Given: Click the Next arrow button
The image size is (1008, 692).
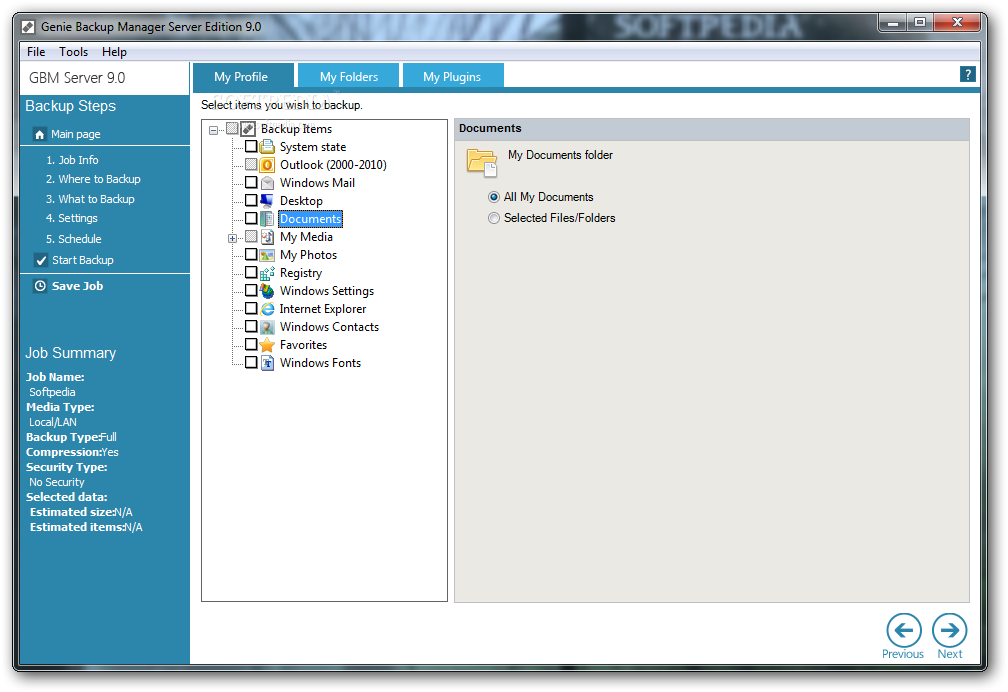Looking at the screenshot, I should pyautogui.click(x=950, y=630).
